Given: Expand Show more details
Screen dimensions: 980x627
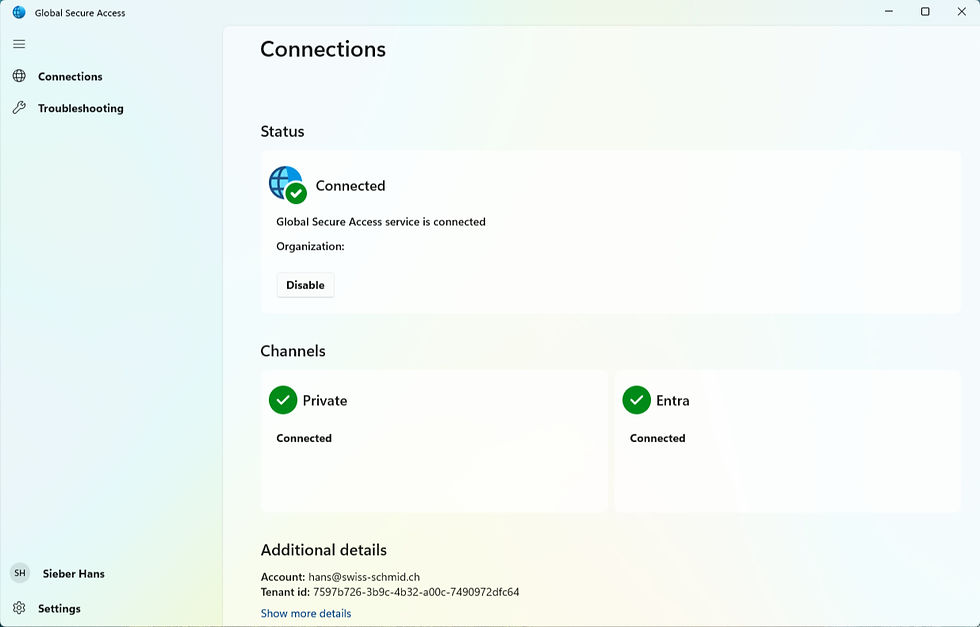Looking at the screenshot, I should coord(306,613).
